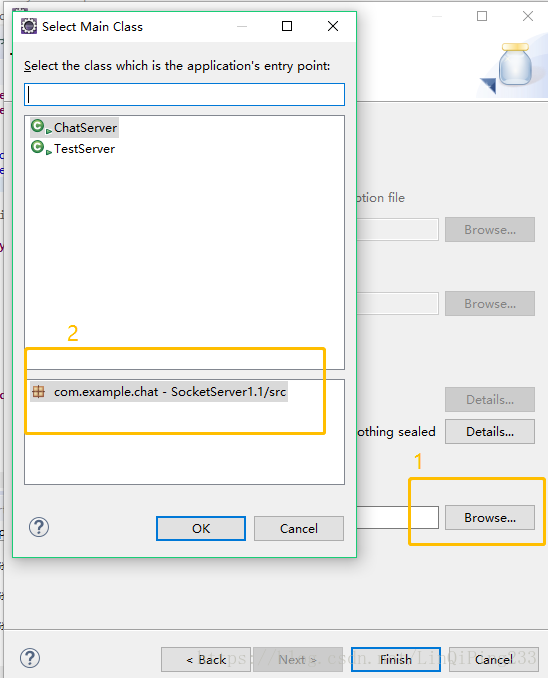This screenshot has width=548, height=678.
Task: Click the Main class text field in the wizard
Action: click(397, 518)
